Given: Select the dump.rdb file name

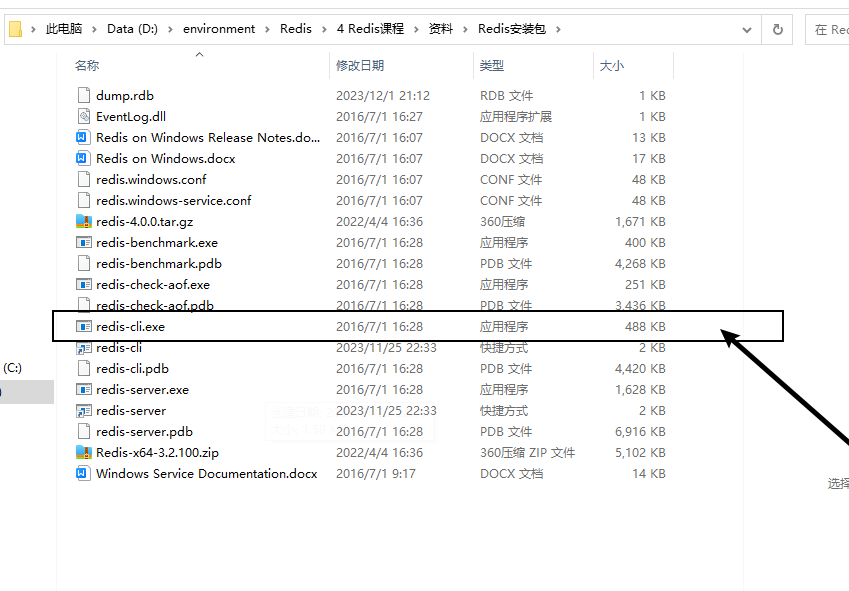Looking at the screenshot, I should coord(125,96).
